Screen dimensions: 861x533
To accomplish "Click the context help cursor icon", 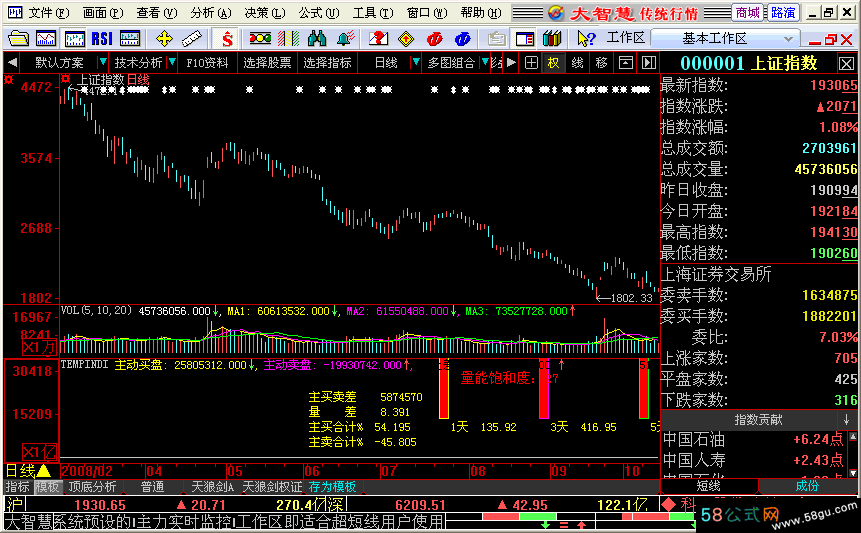I will [586, 38].
